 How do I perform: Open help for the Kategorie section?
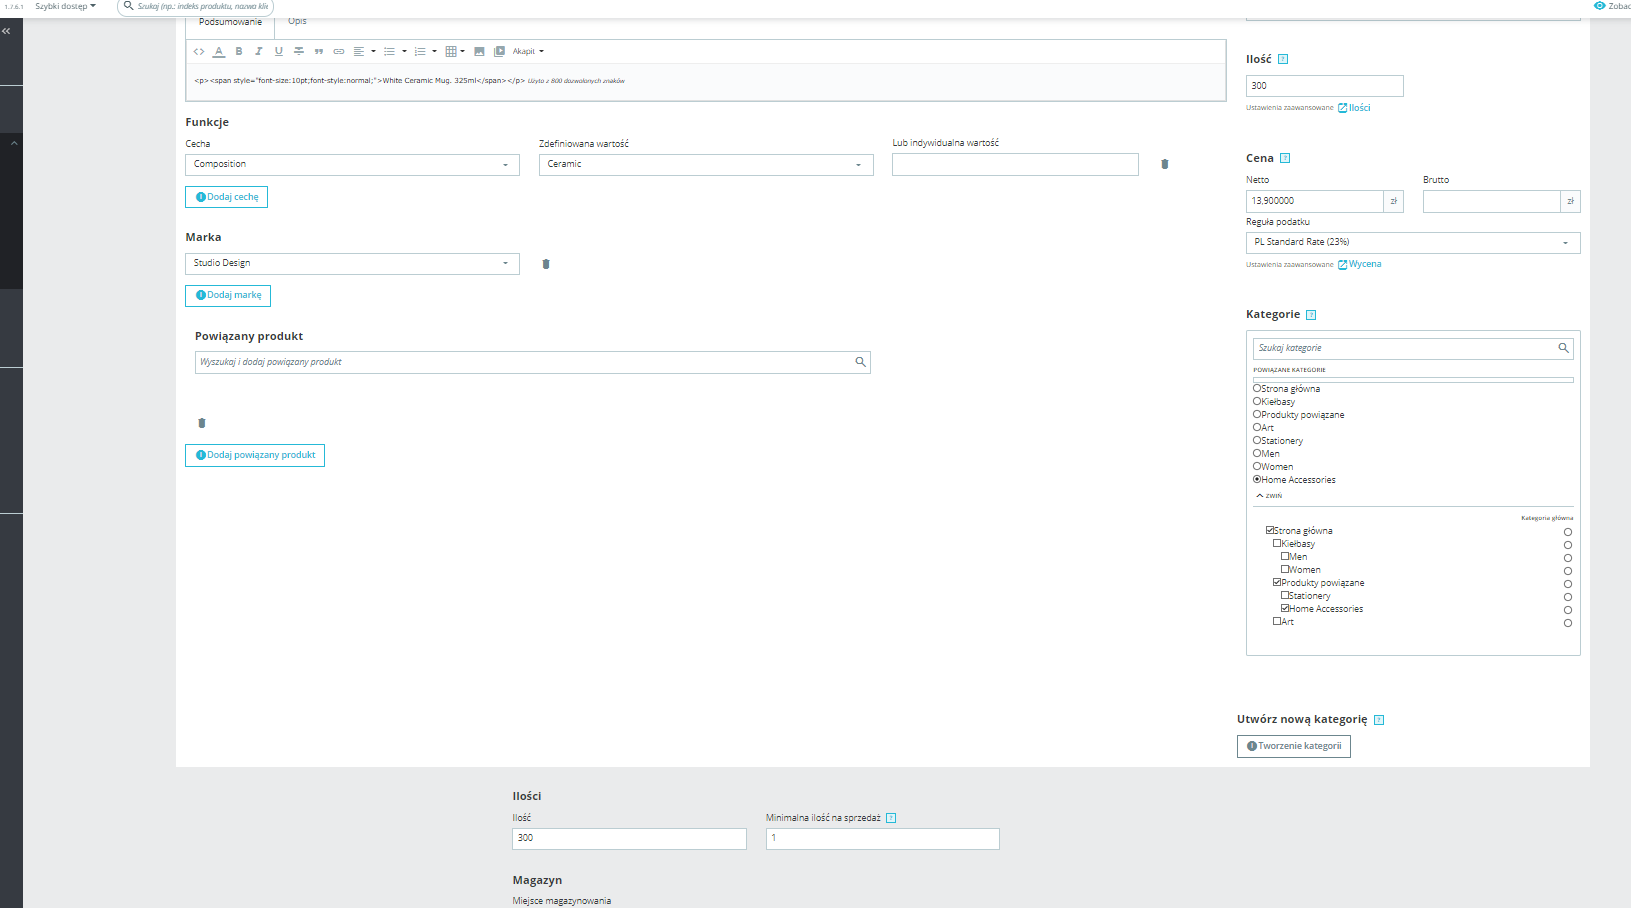[x=1311, y=315]
